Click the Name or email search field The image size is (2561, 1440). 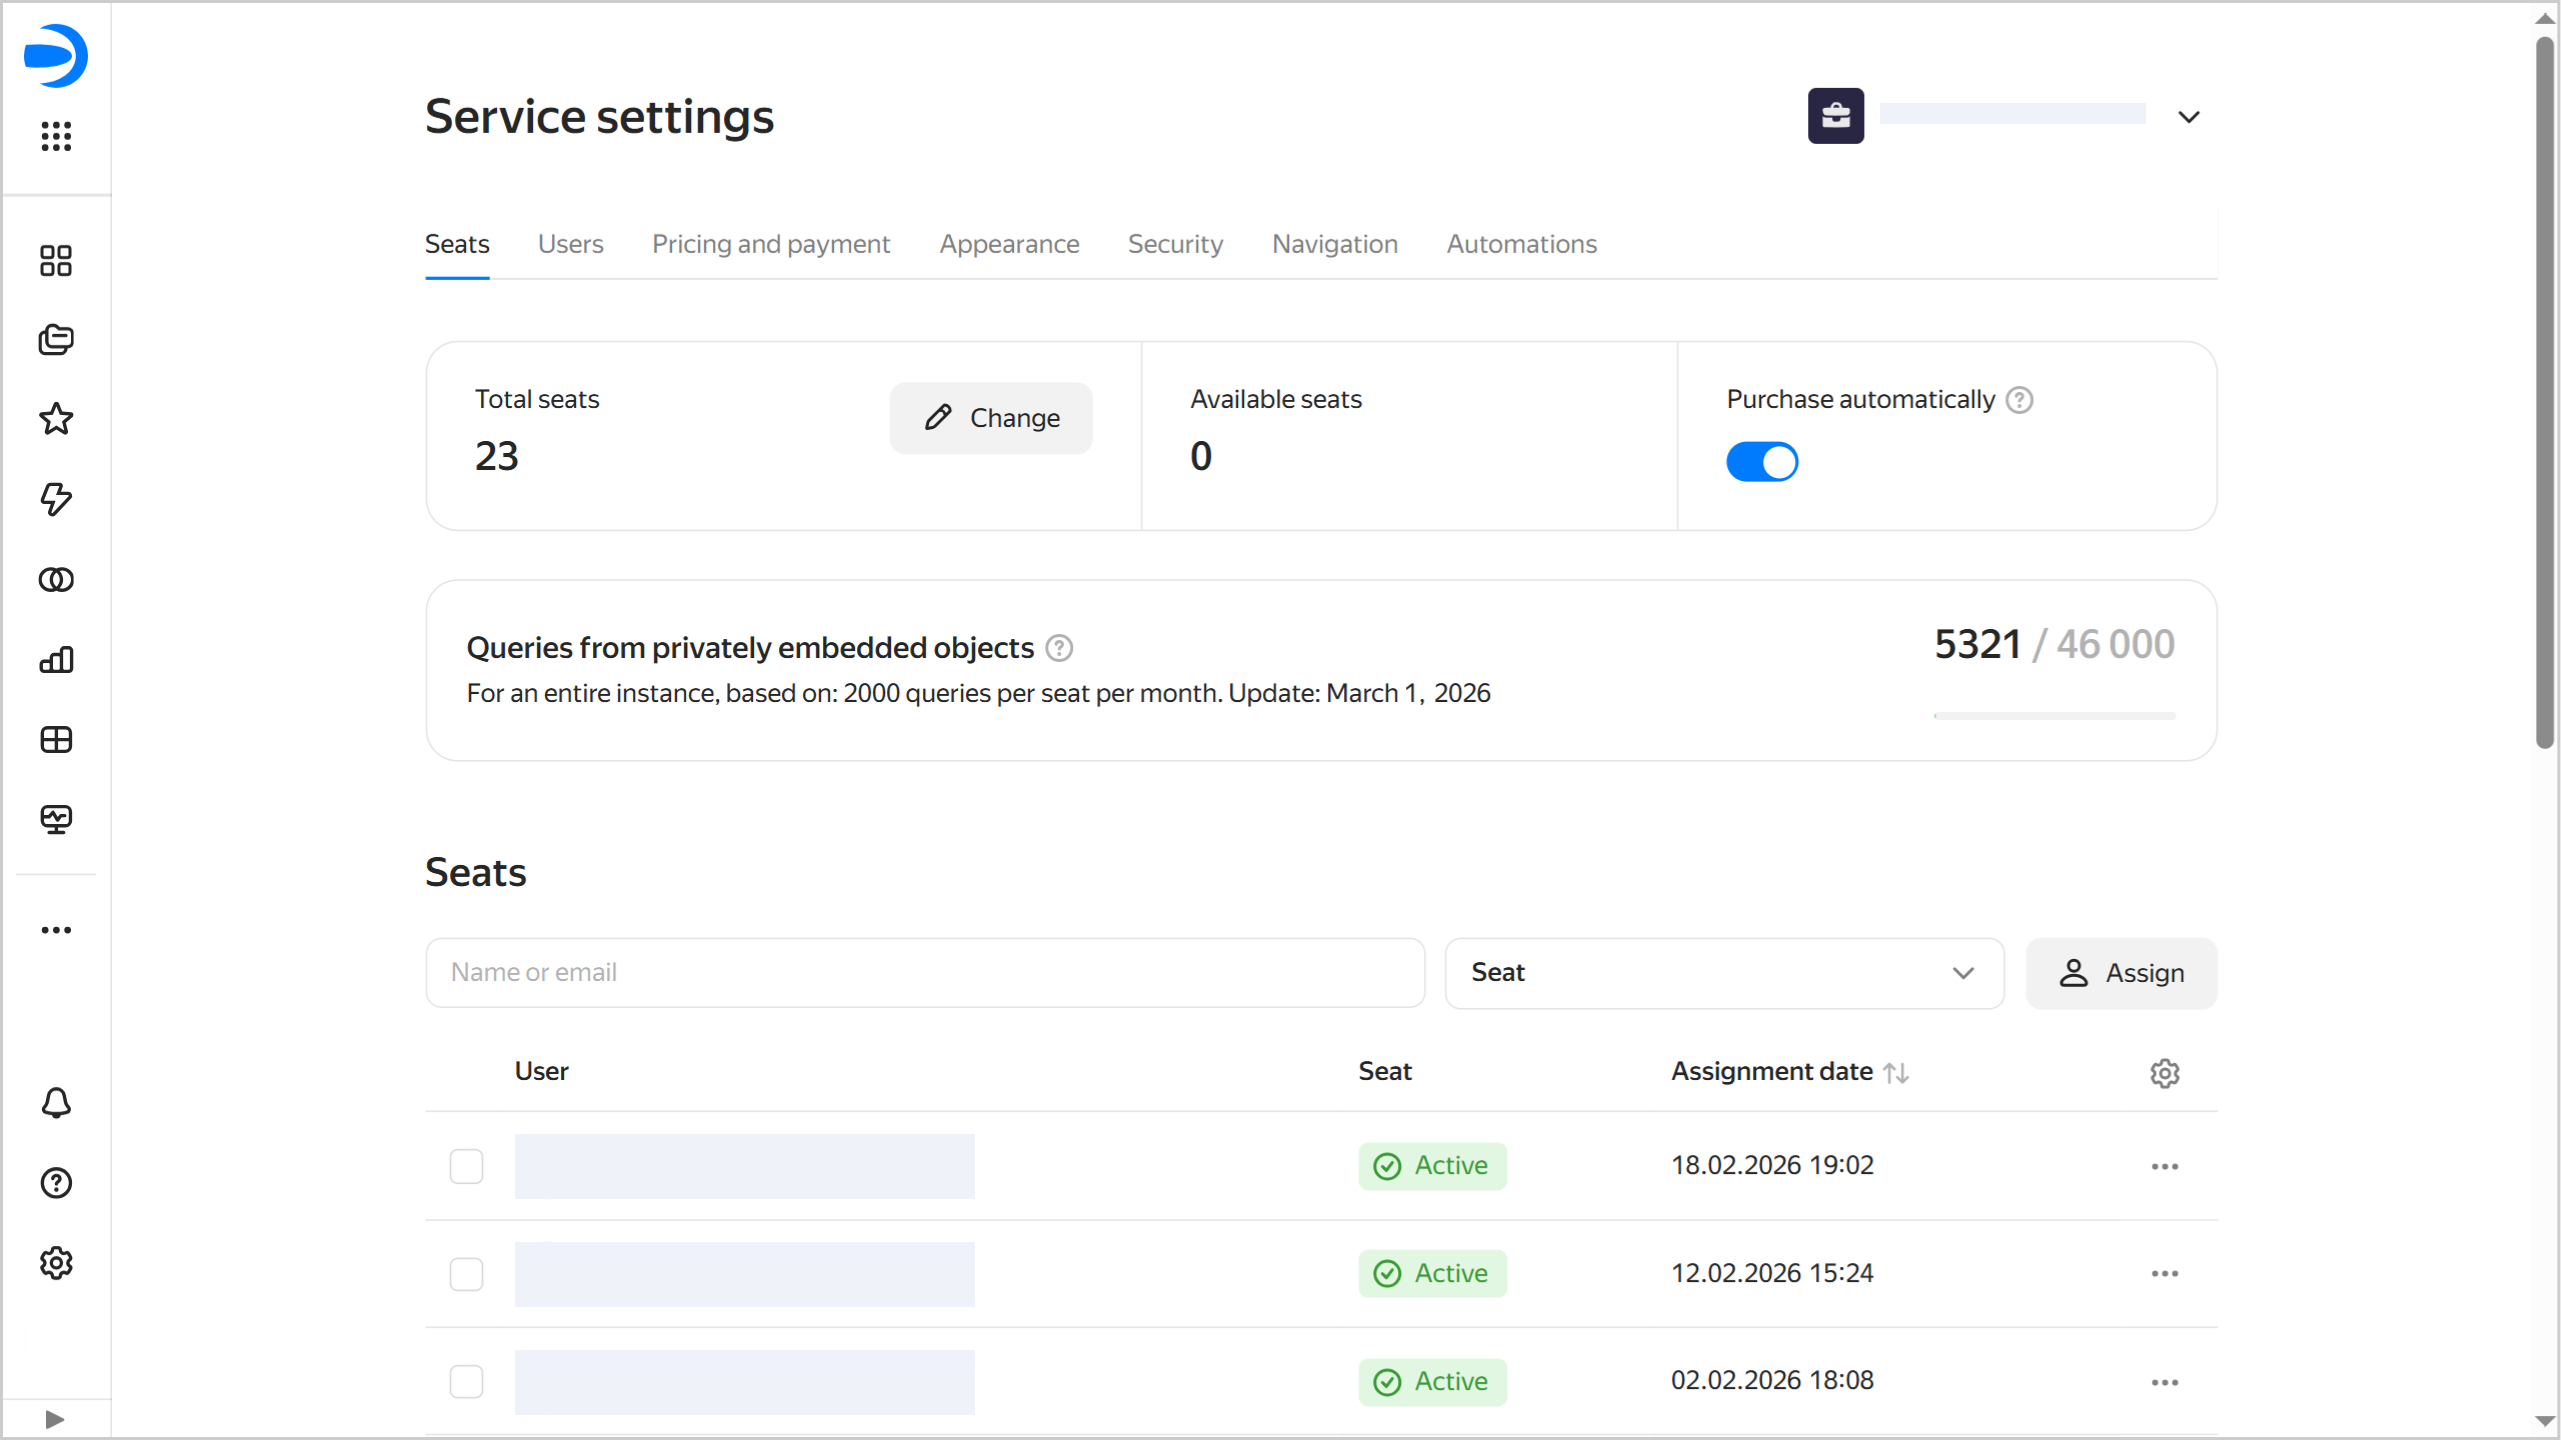click(924, 973)
